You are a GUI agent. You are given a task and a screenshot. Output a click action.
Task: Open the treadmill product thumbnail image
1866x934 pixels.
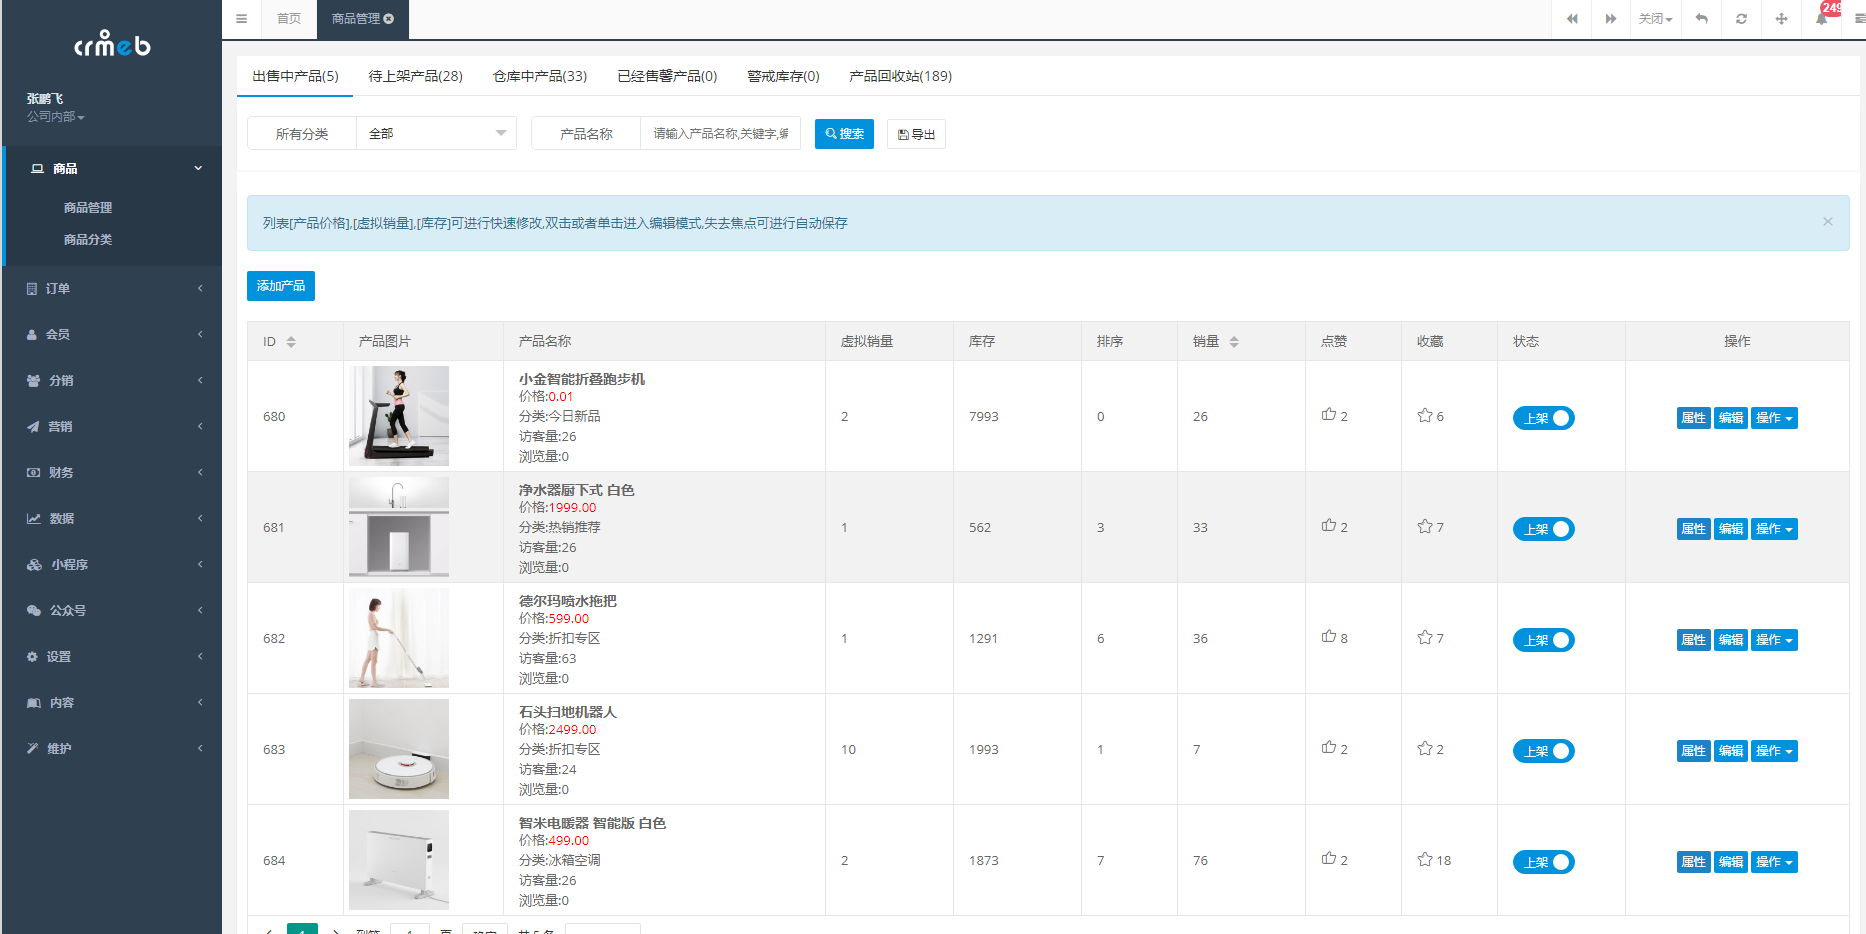[399, 416]
